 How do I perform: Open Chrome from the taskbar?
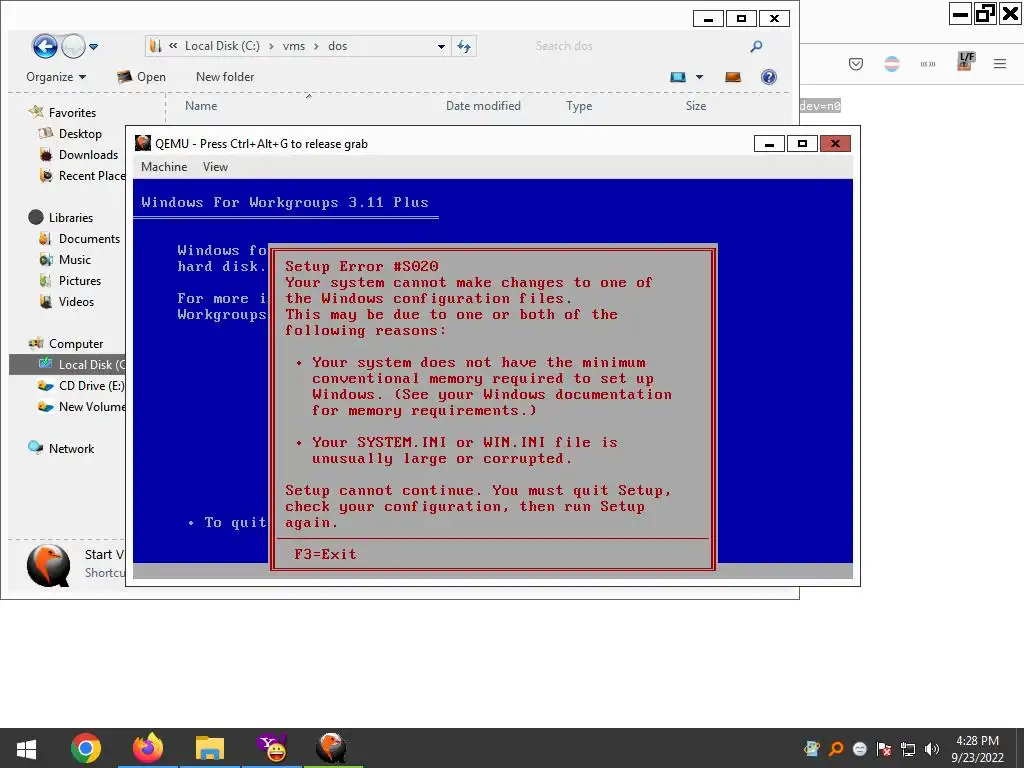click(x=86, y=748)
